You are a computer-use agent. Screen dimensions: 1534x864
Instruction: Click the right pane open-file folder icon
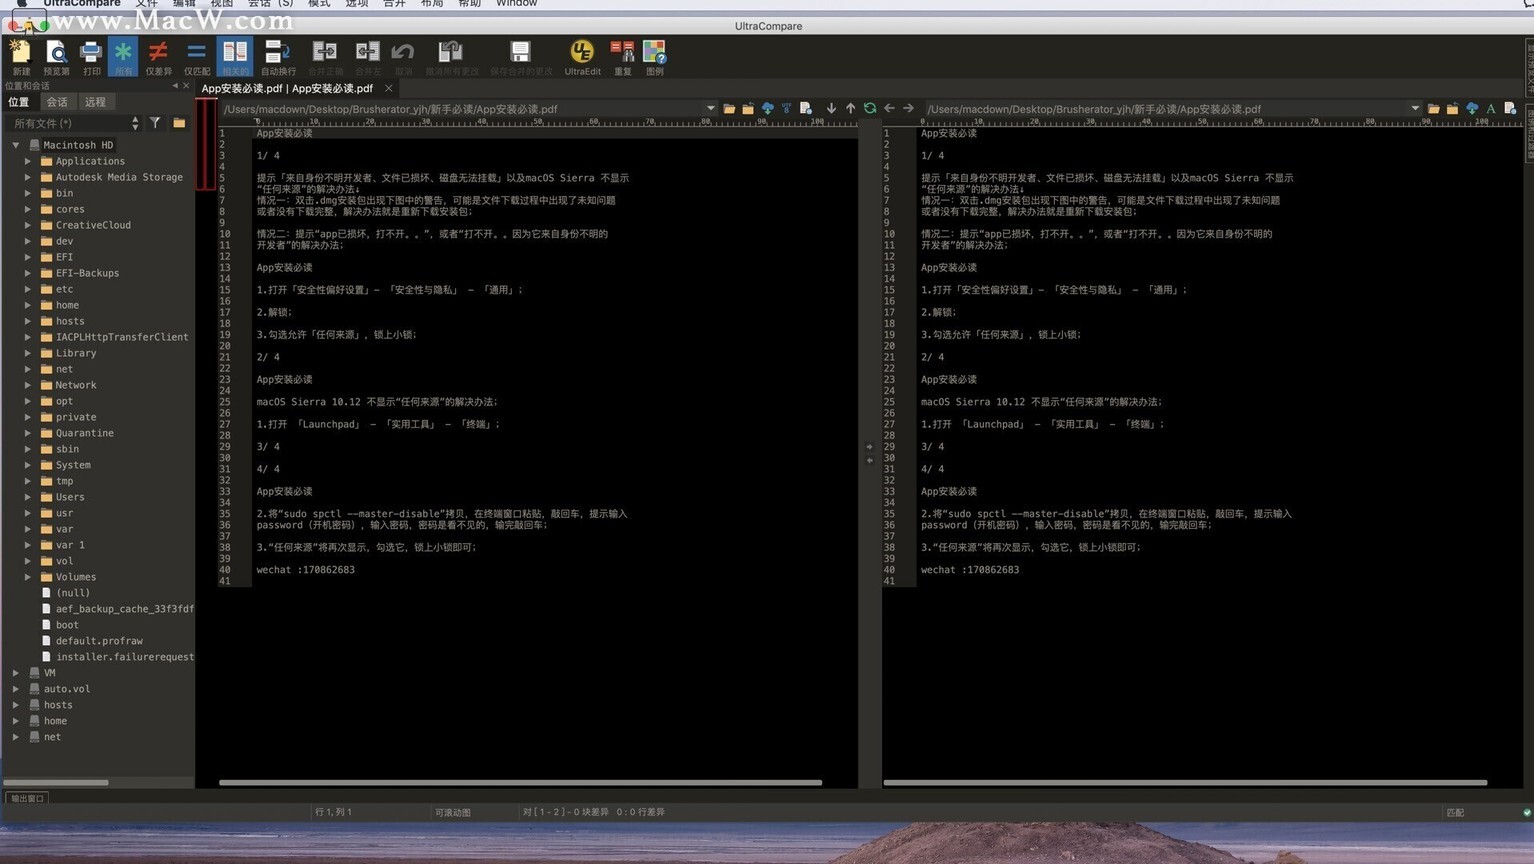[1433, 108]
